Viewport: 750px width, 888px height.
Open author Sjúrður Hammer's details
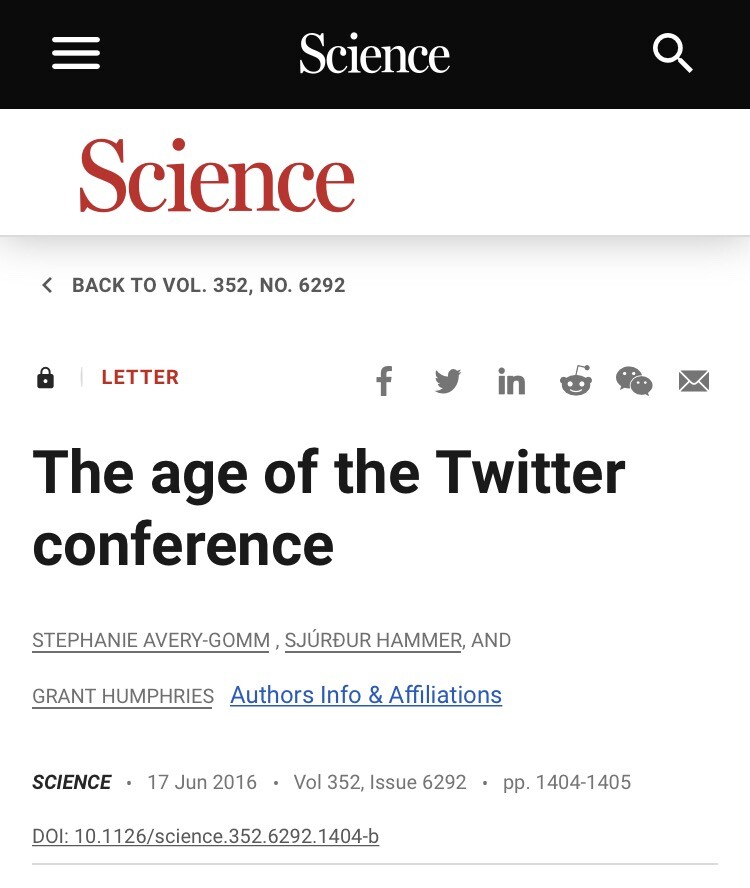pos(373,641)
